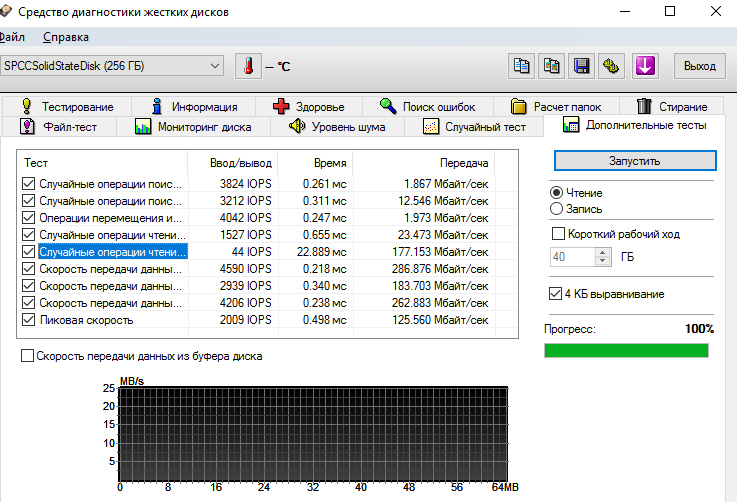Click the copy screenshot toolbar icon

point(551,66)
